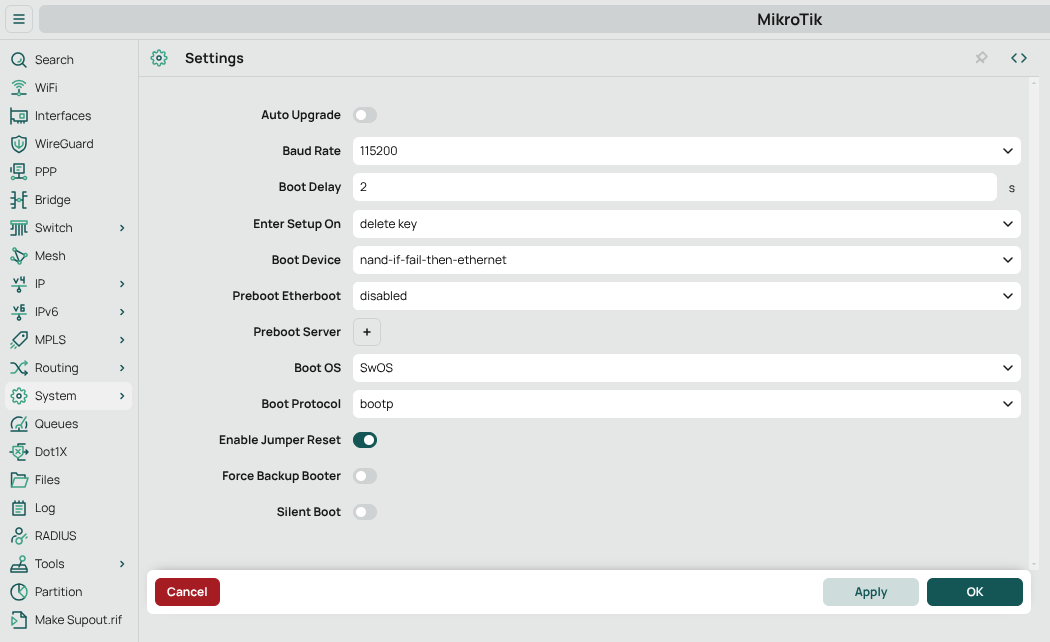Click the Settings header gear icon
Screen dimensions: 1050x642
tap(159, 58)
